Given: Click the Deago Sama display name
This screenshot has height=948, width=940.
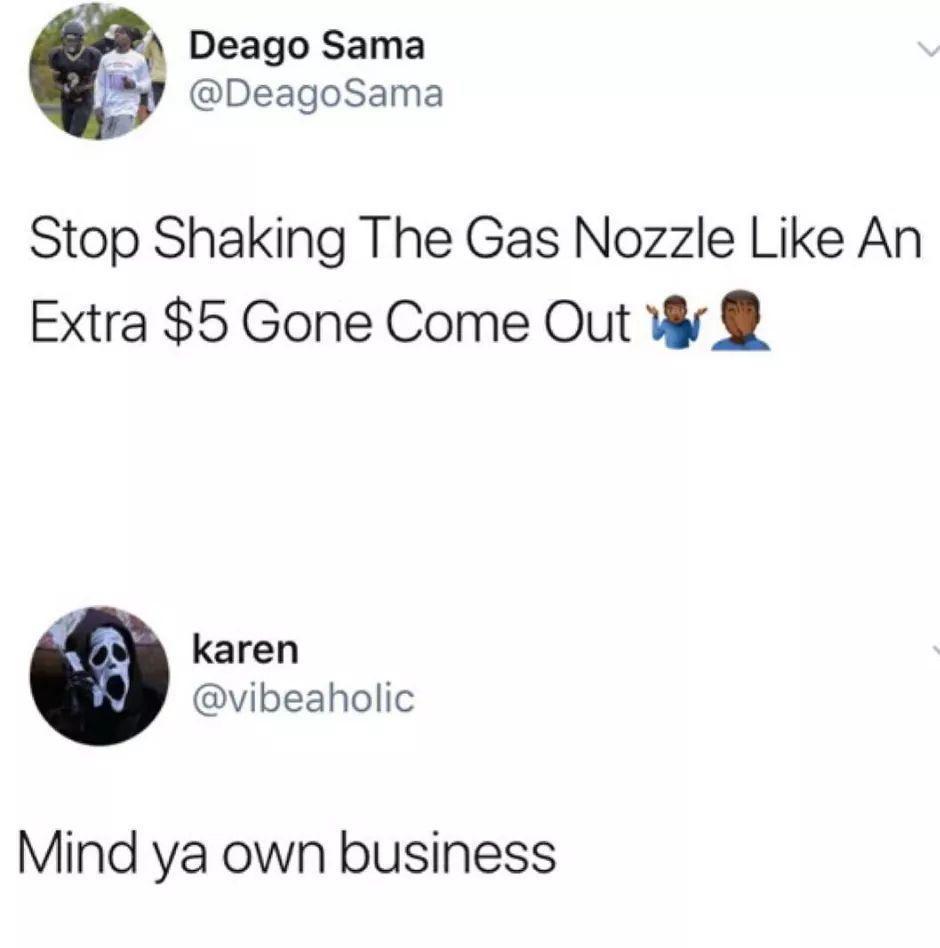Looking at the screenshot, I should (x=307, y=47).
